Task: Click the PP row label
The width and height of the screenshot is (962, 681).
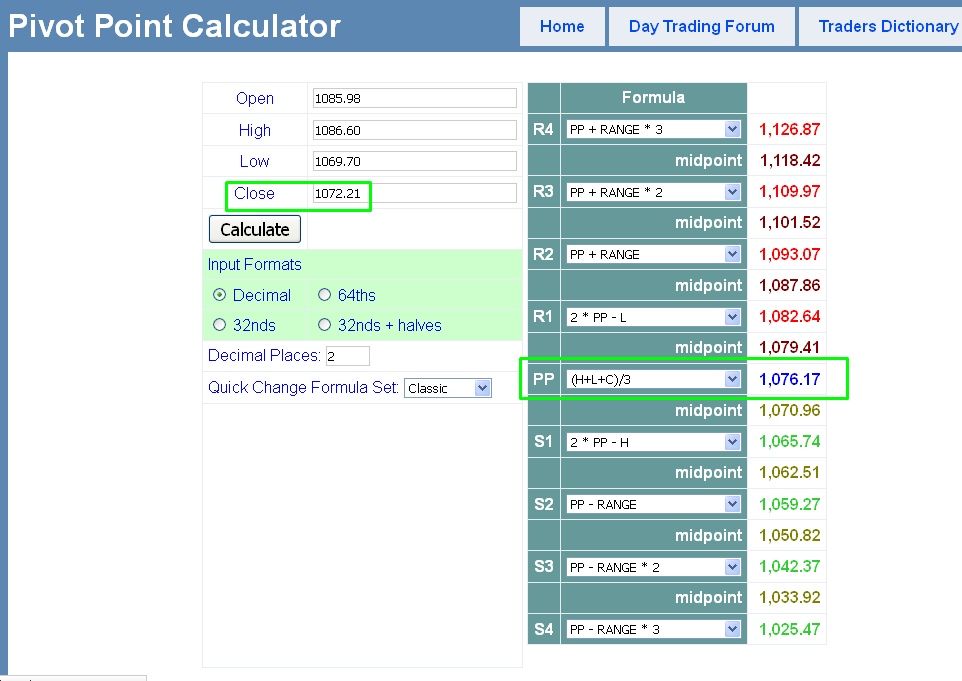Action: tap(544, 379)
